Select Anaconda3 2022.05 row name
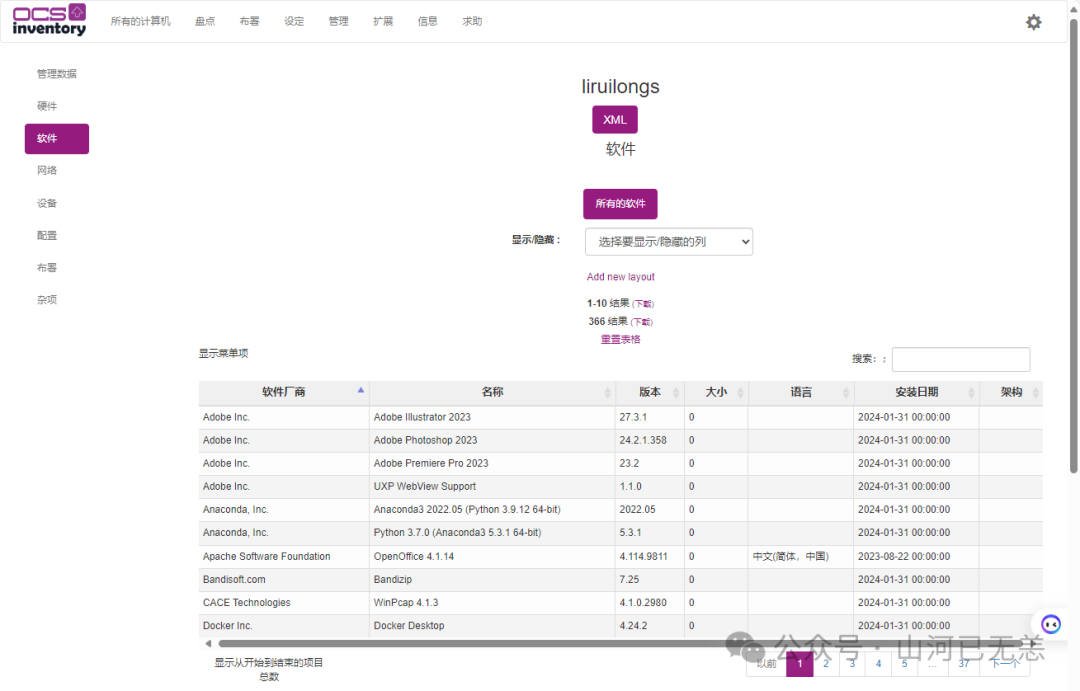Viewport: 1080px width, 691px height. (x=492, y=510)
